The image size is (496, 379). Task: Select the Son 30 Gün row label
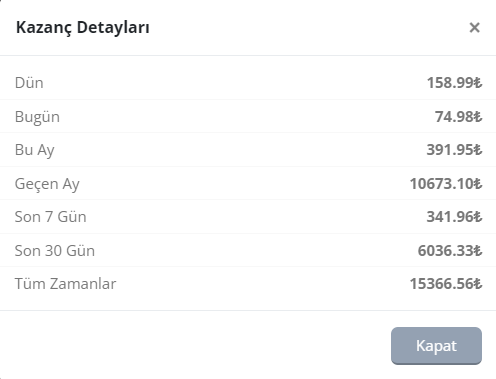tap(55, 251)
